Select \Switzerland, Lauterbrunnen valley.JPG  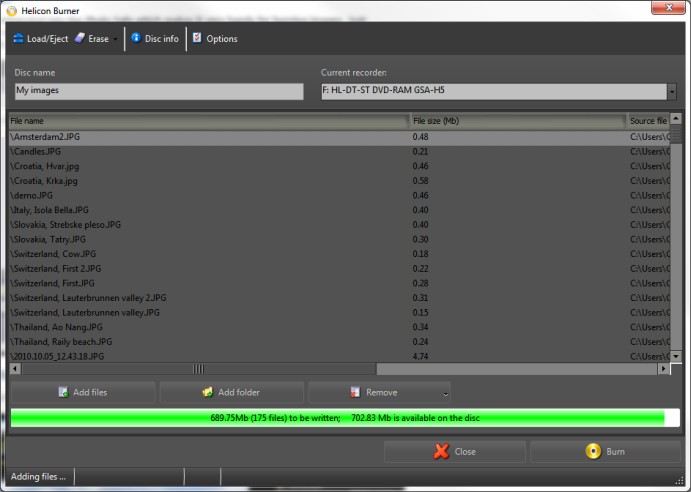click(339, 313)
